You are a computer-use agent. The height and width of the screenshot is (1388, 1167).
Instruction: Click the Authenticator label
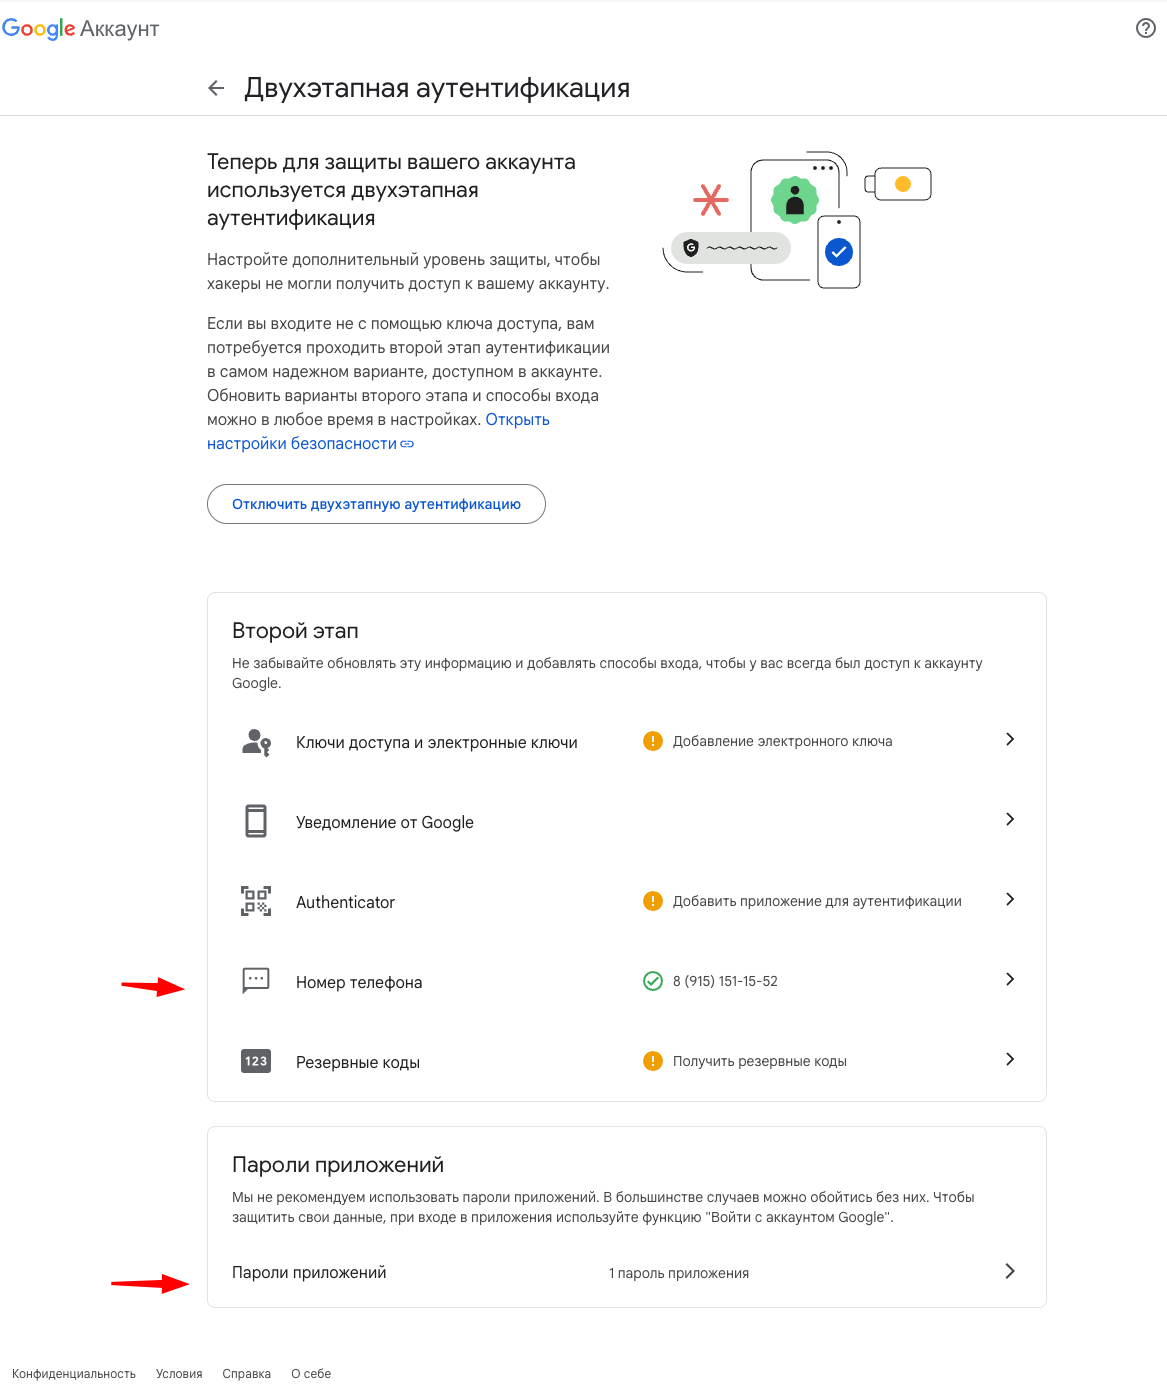345,902
